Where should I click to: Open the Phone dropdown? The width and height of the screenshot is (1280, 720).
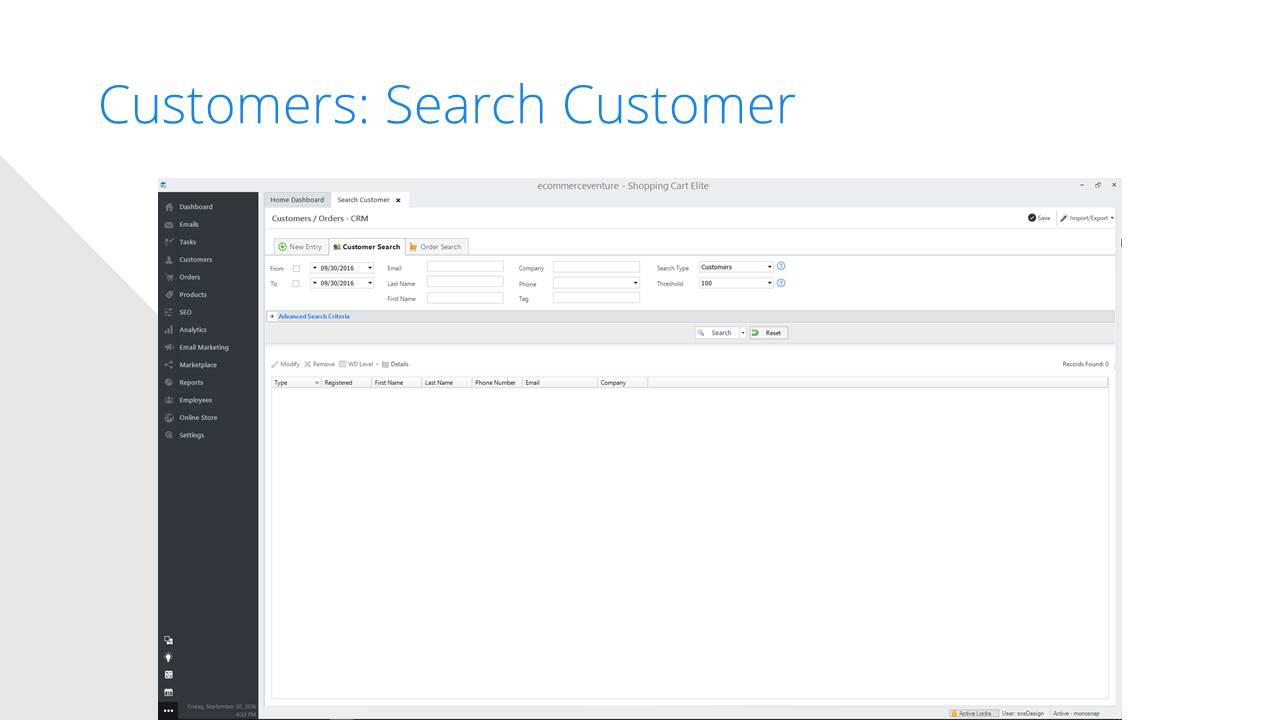pos(635,283)
